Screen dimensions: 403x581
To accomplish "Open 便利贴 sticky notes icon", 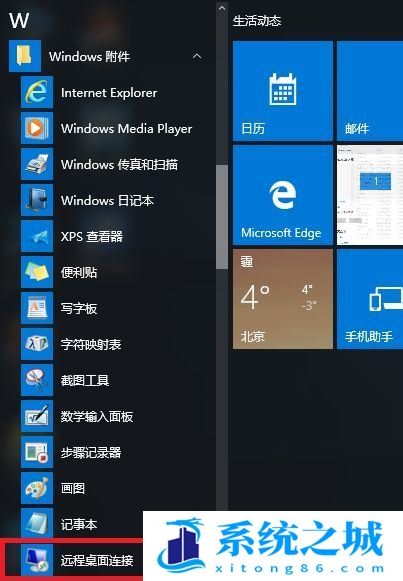I will click(x=37, y=272).
